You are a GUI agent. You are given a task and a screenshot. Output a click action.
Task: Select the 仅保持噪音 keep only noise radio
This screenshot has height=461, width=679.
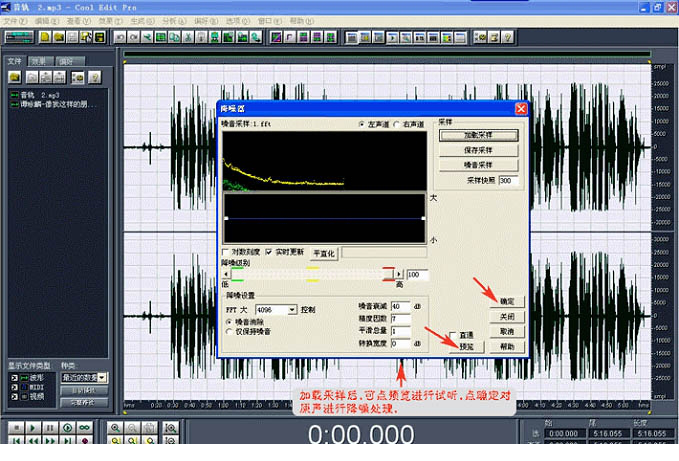[x=230, y=332]
